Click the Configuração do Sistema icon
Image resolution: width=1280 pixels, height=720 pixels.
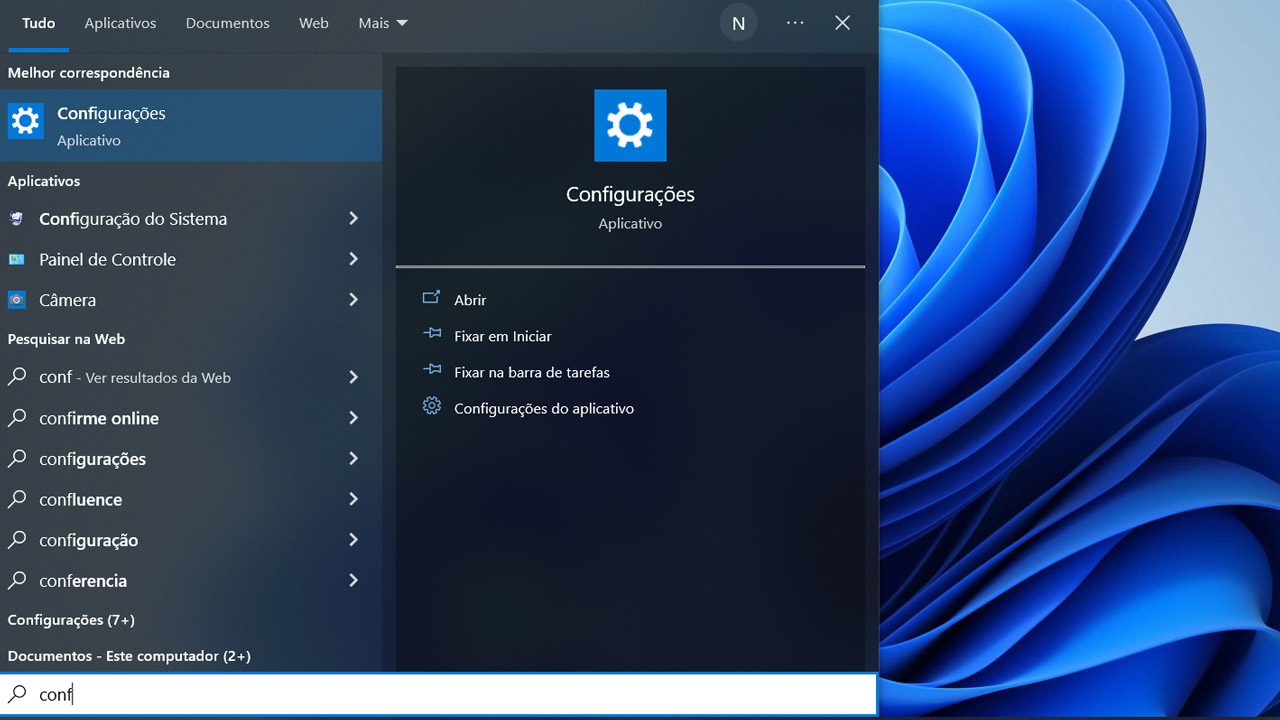[17, 219]
